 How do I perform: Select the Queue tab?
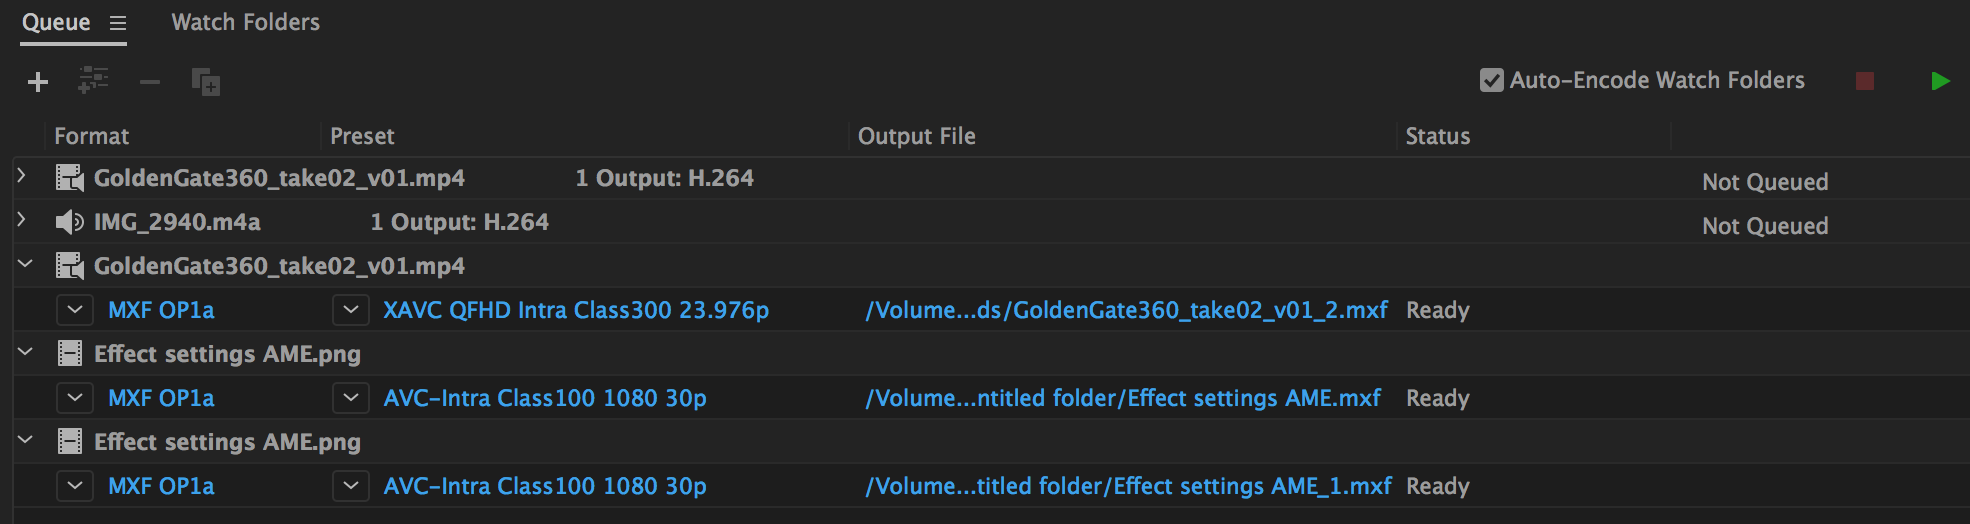pos(56,22)
